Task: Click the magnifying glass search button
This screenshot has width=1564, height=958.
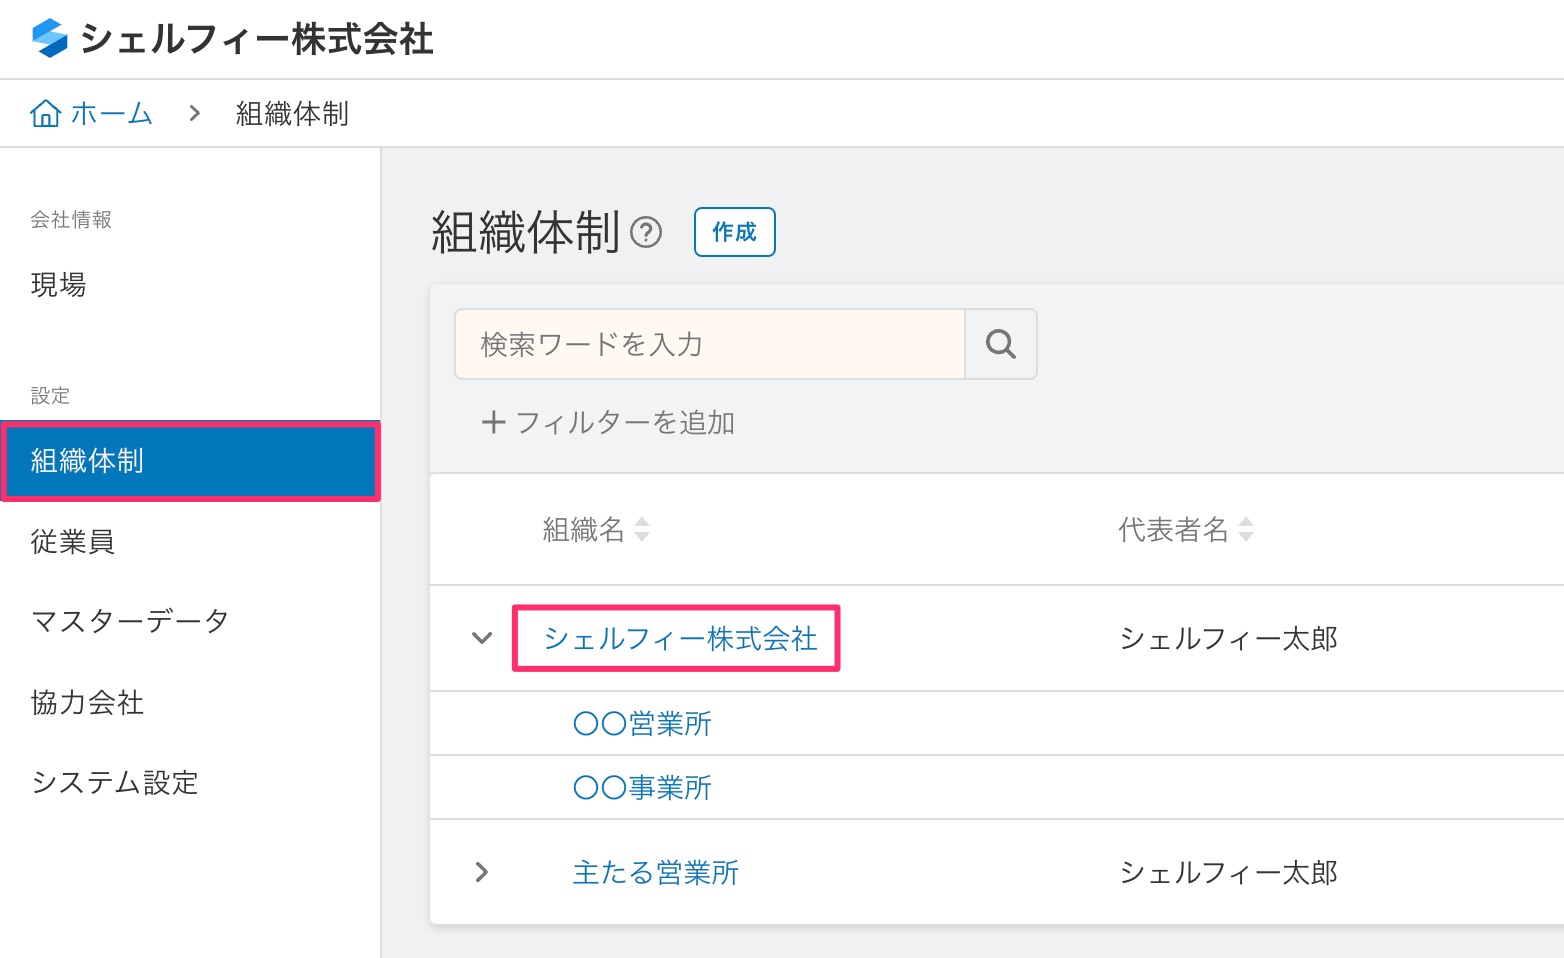Action: [x=1000, y=344]
